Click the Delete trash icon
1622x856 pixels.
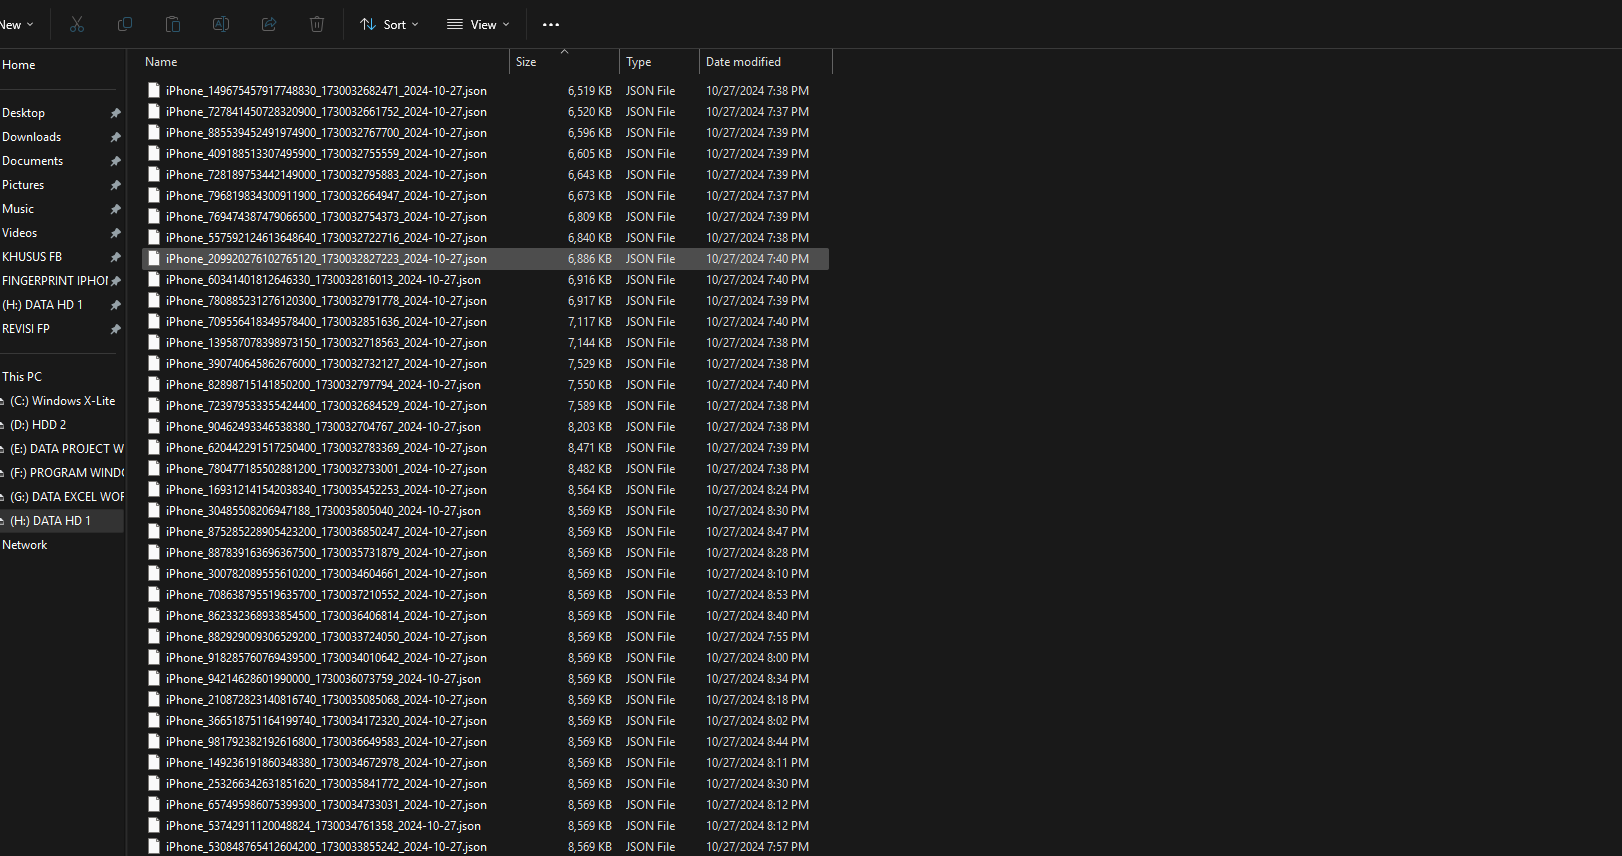pos(317,24)
